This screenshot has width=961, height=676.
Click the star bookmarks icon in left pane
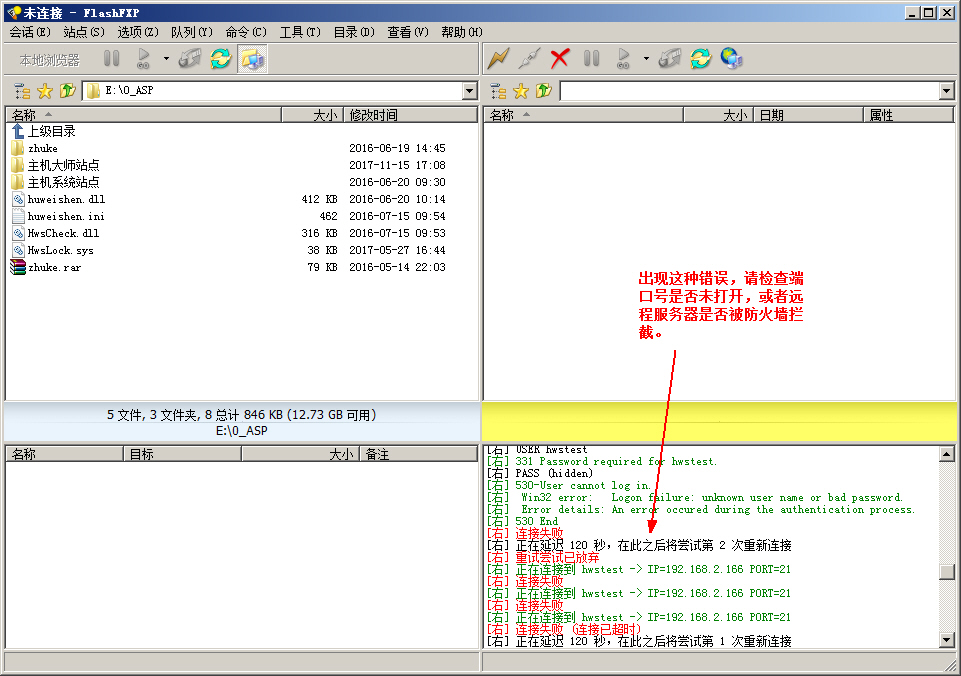coord(45,91)
